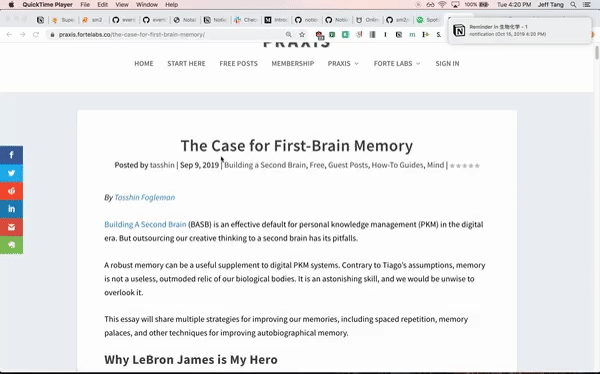
Task: Share article by email via sidebar
Action: [11, 227]
